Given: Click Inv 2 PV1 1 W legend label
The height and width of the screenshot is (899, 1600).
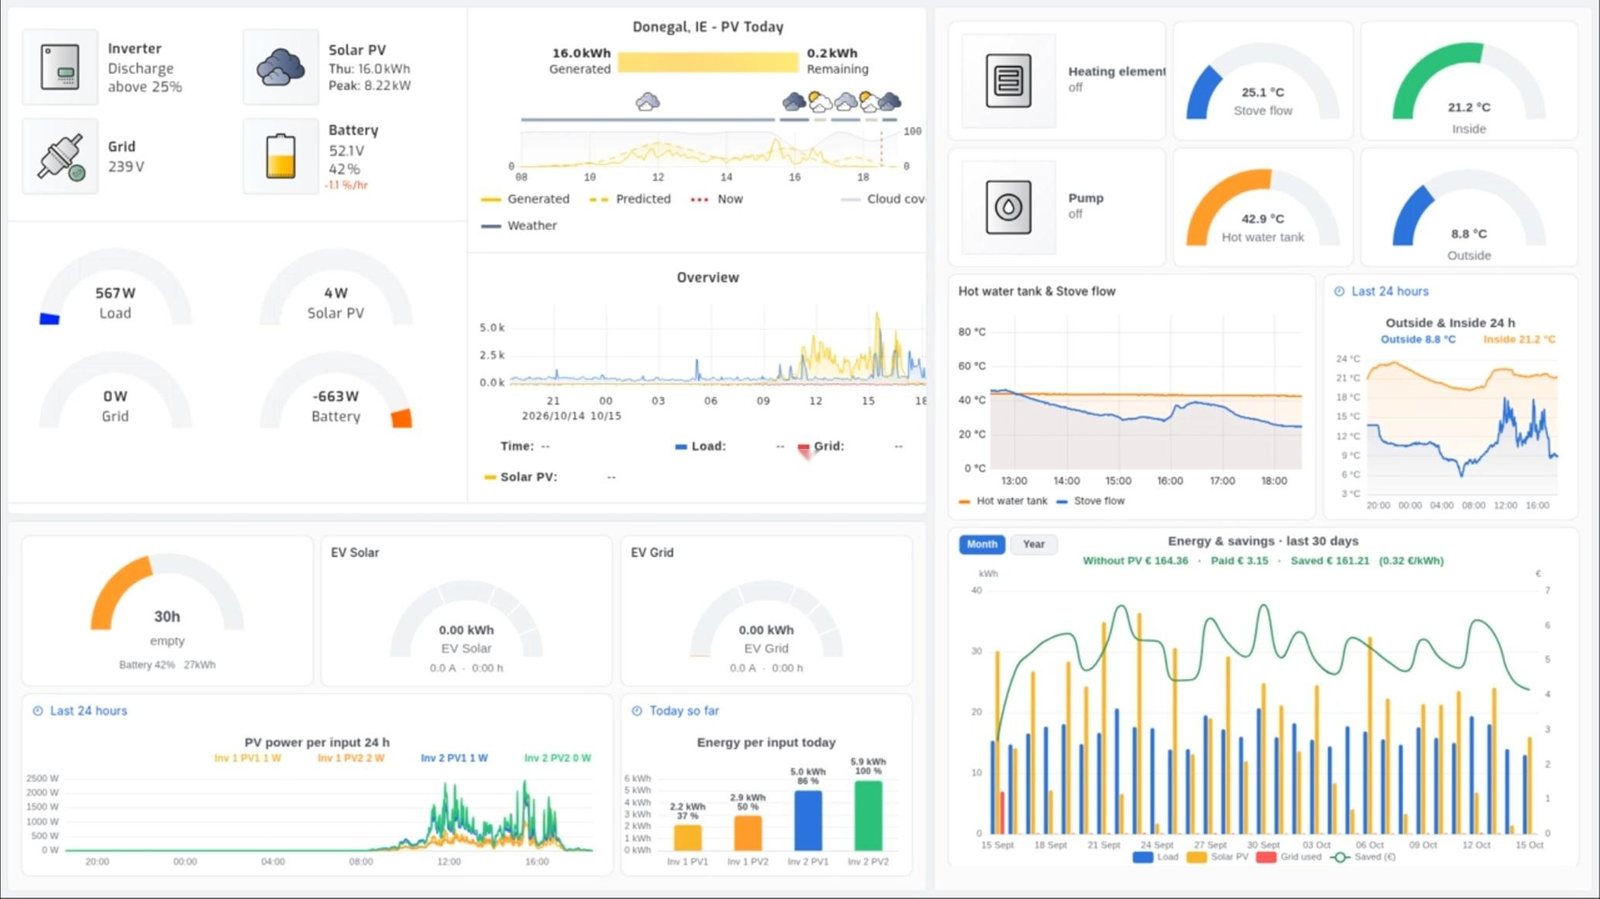Looking at the screenshot, I should click(x=454, y=758).
